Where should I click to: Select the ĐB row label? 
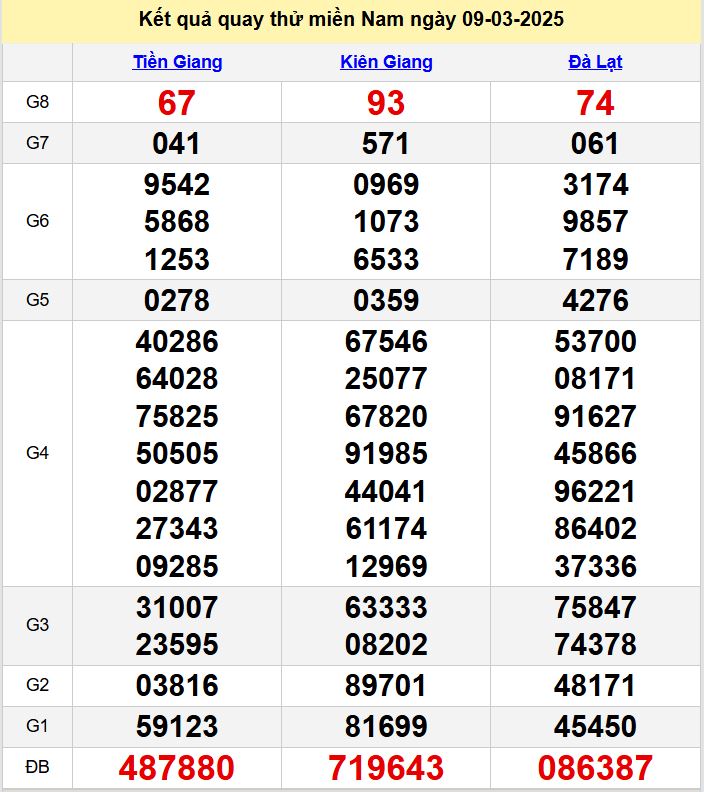(37, 767)
